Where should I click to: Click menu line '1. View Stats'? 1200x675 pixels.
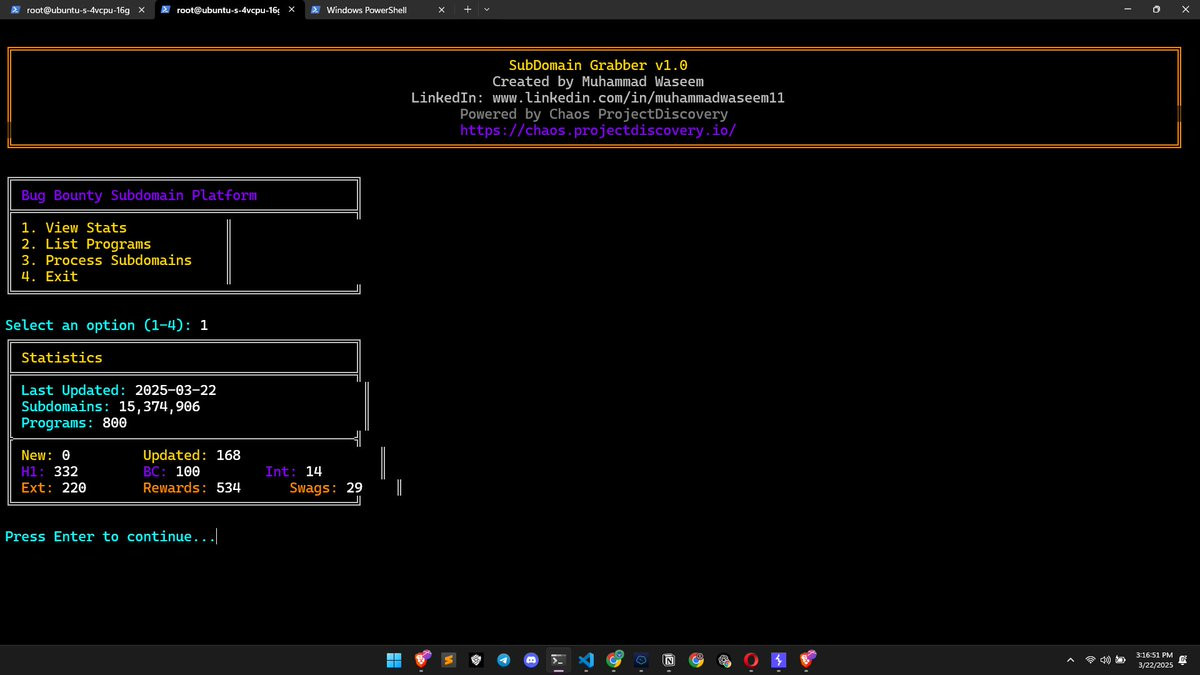[x=74, y=228]
